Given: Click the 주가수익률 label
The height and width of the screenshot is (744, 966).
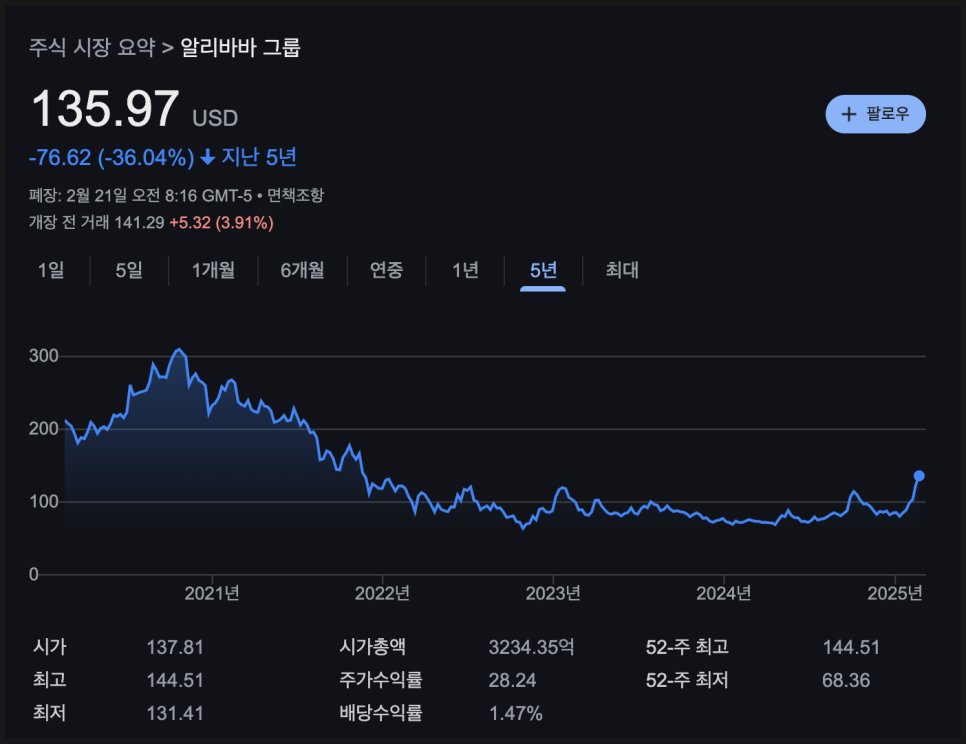Looking at the screenshot, I should (x=381, y=680).
